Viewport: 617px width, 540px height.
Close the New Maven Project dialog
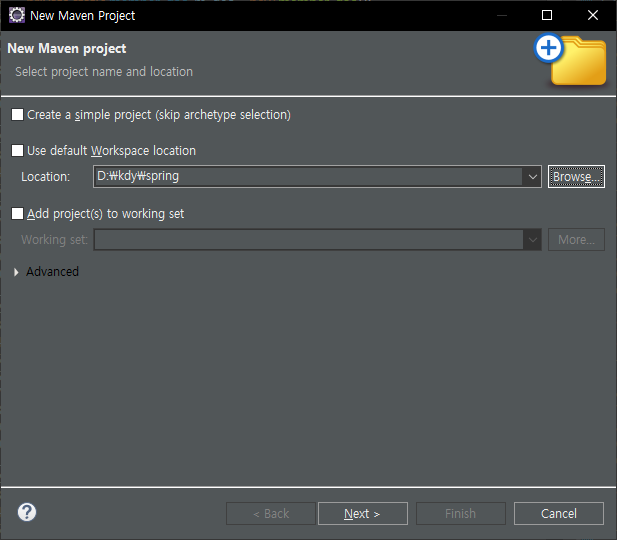click(x=593, y=15)
